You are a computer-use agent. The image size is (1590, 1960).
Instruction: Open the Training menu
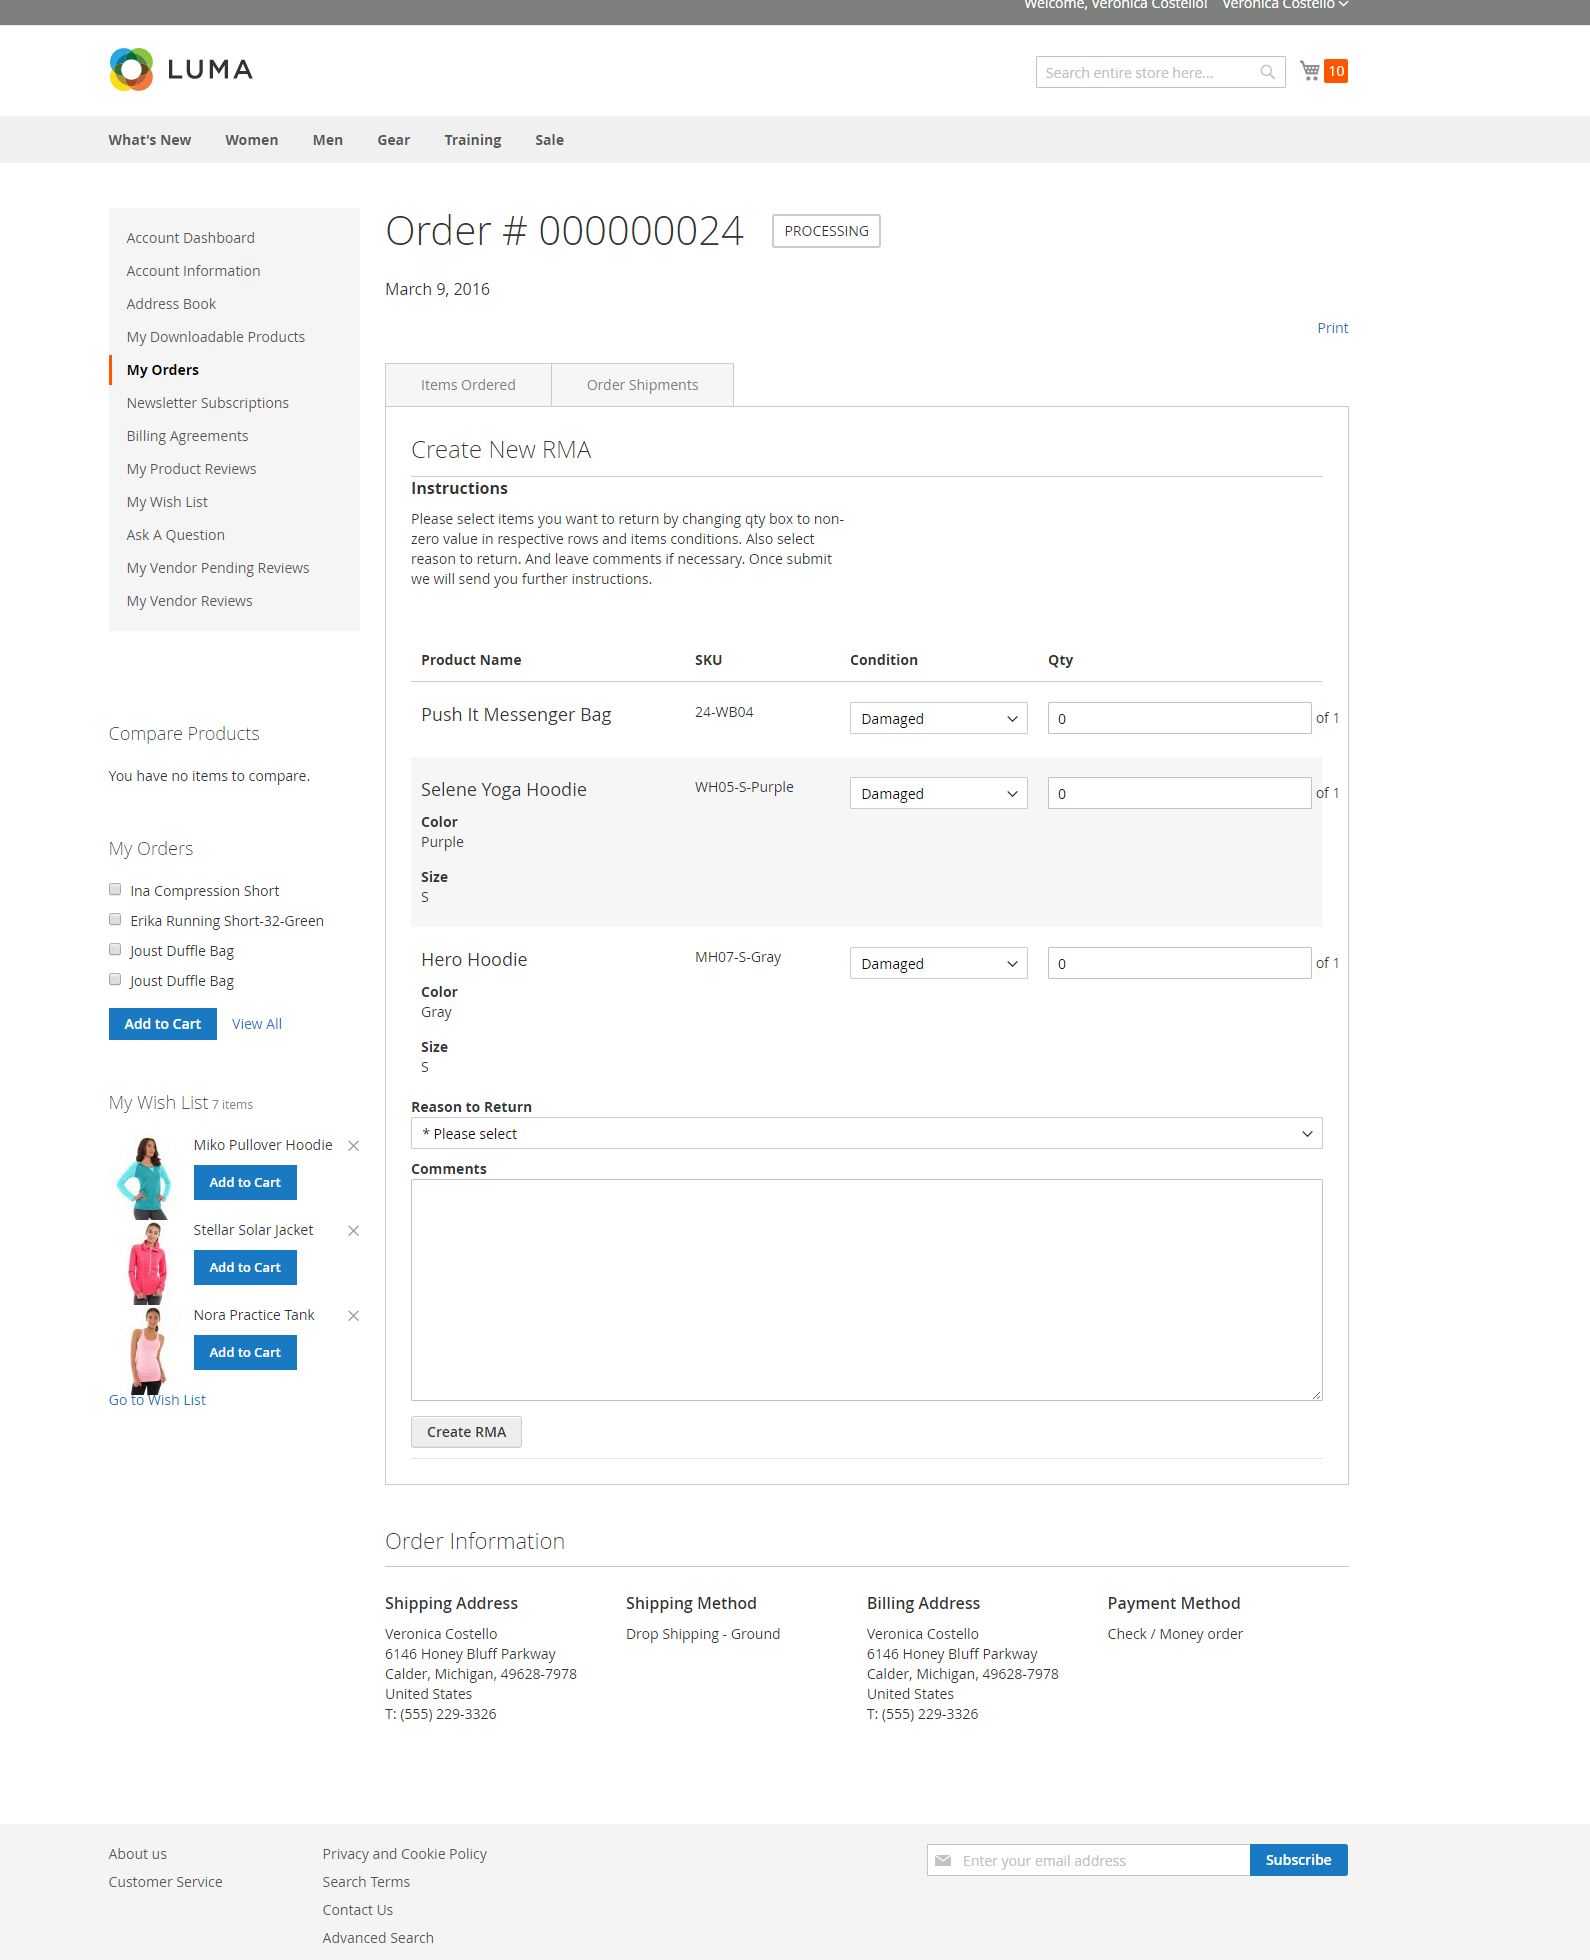[x=473, y=140]
